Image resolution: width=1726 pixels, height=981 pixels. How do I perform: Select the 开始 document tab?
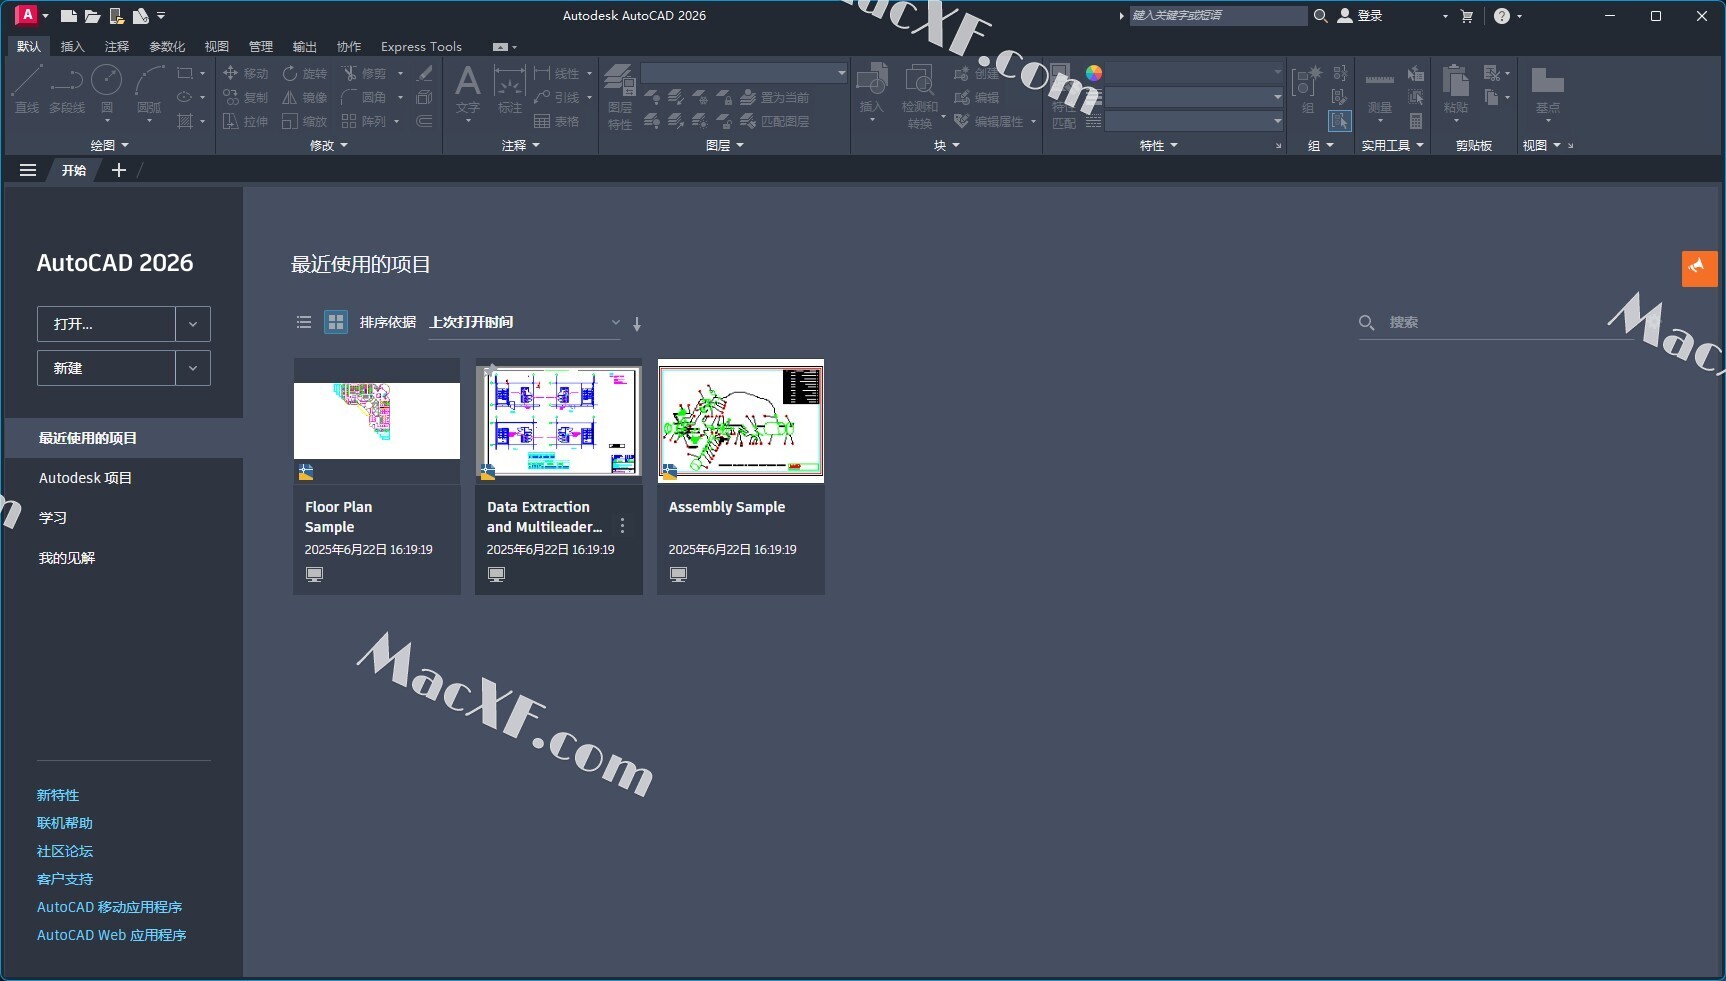click(x=74, y=170)
